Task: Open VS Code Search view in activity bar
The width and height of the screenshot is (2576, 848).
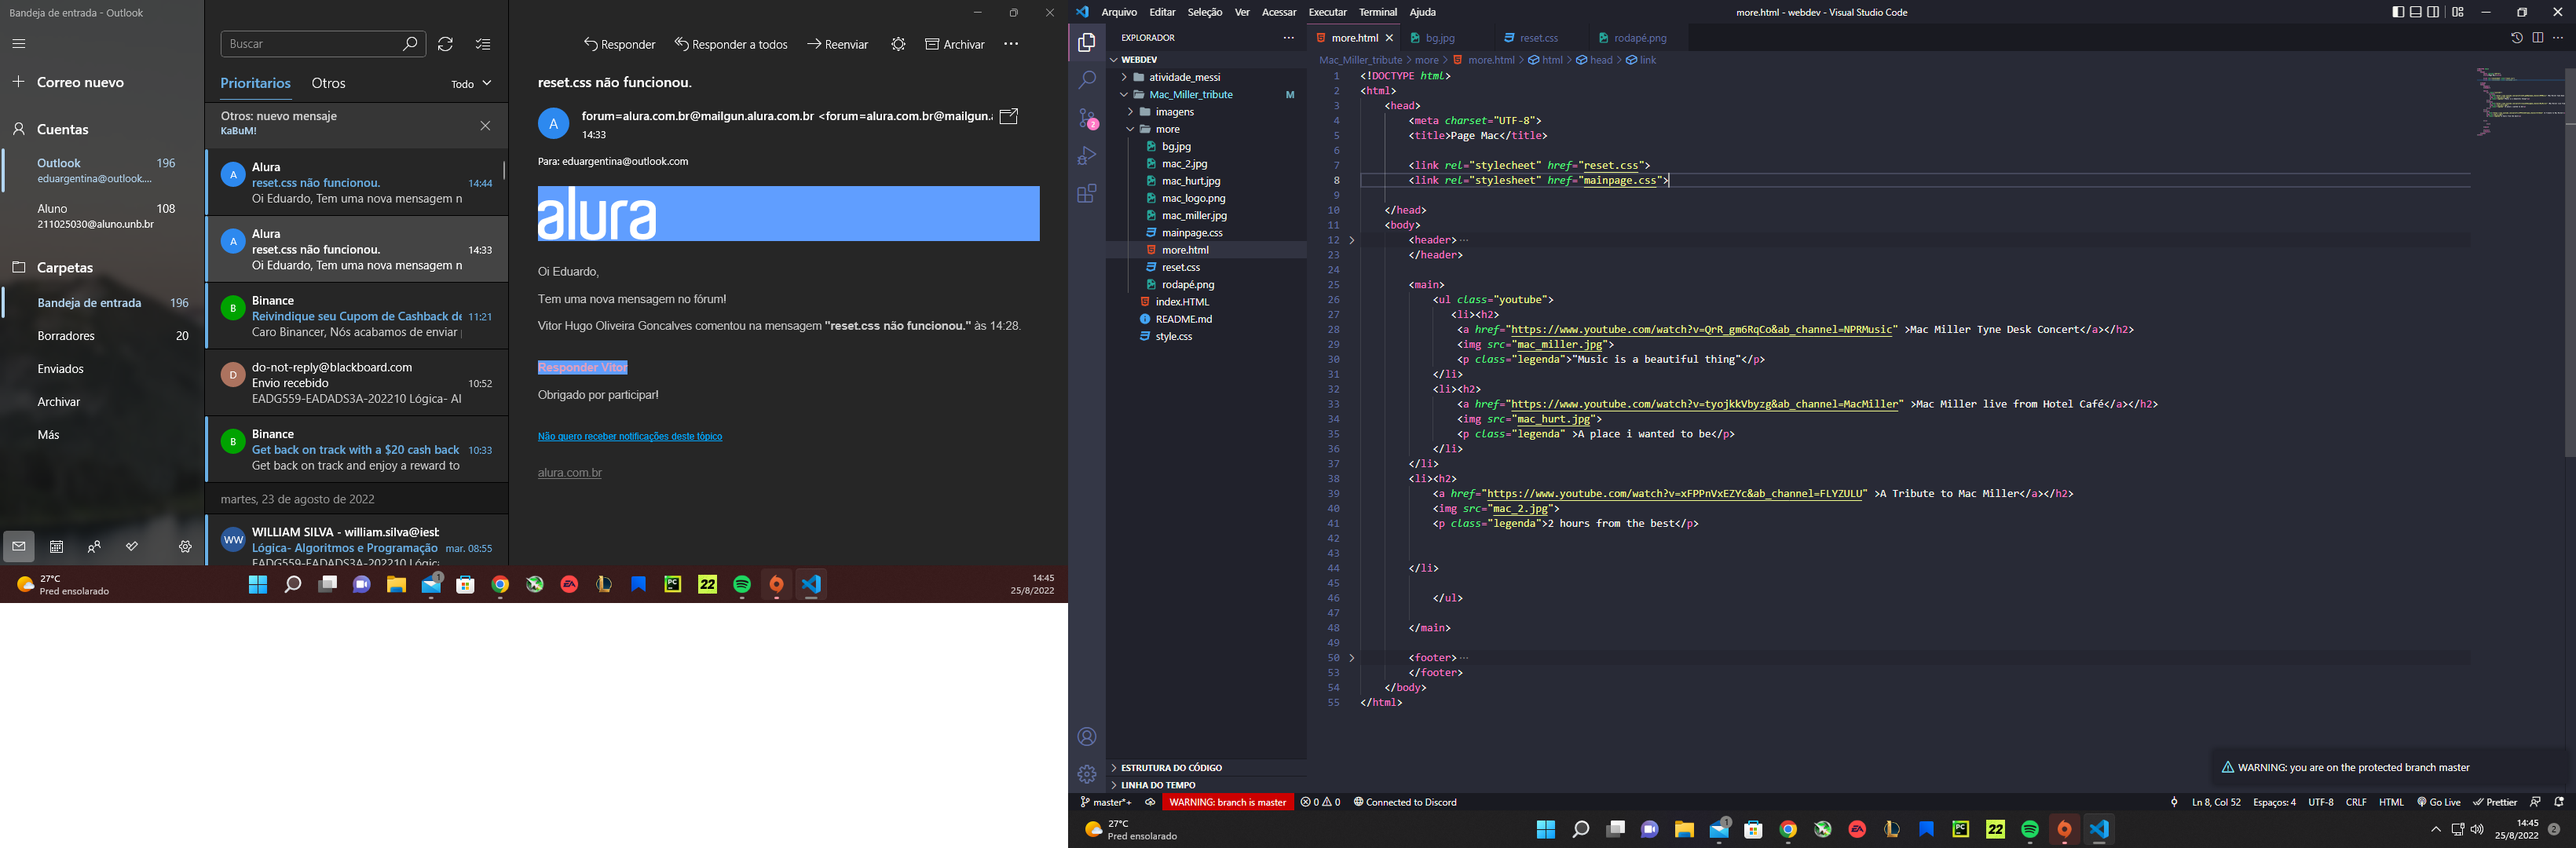Action: tap(1087, 79)
